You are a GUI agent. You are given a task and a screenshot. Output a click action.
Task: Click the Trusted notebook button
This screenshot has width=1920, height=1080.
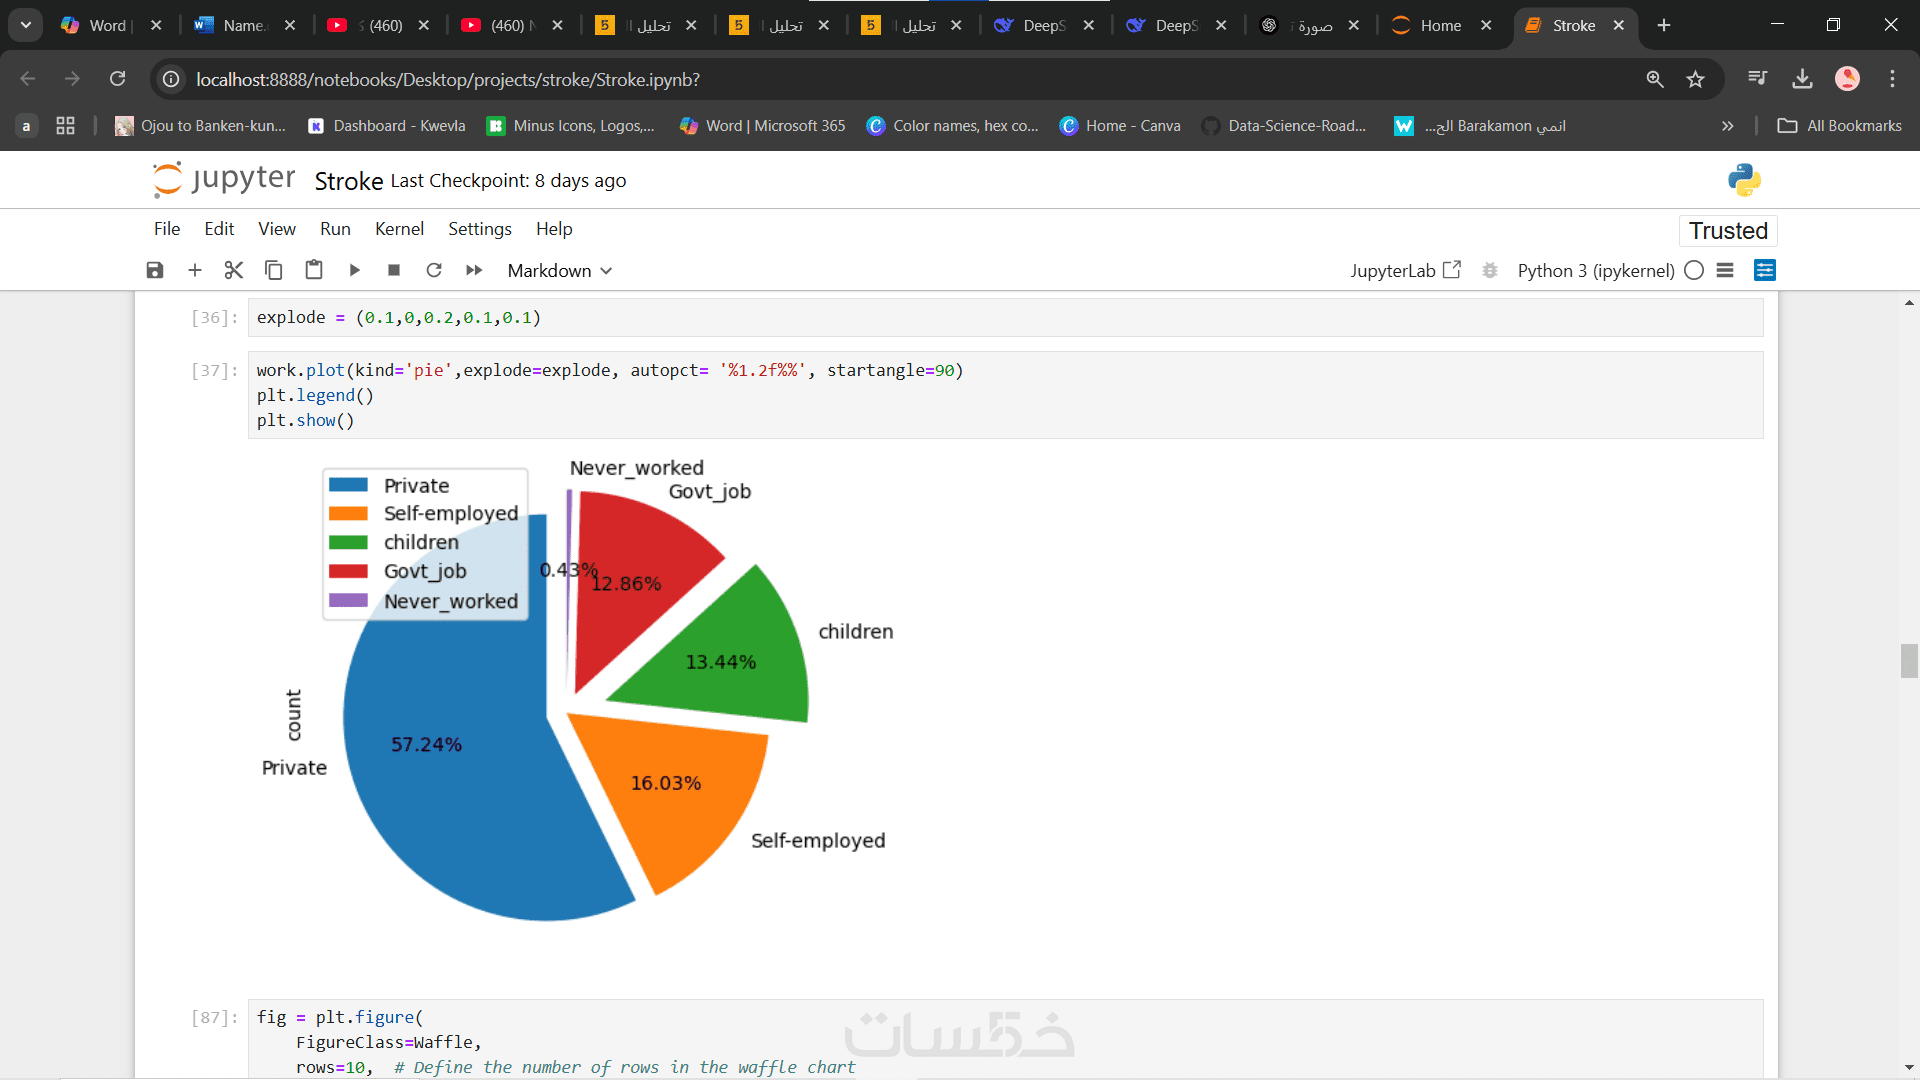click(x=1728, y=231)
